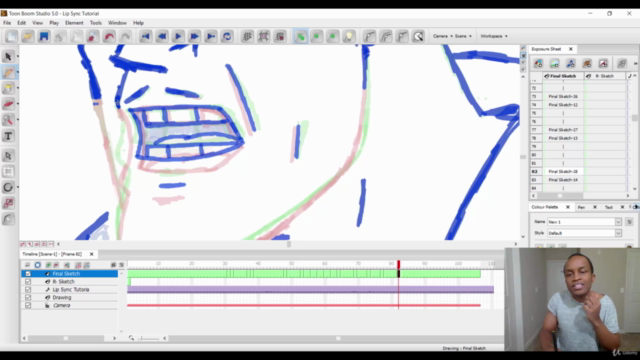This screenshot has height=360, width=640.
Task: Open the Camera view dropdown
Action: 442,36
